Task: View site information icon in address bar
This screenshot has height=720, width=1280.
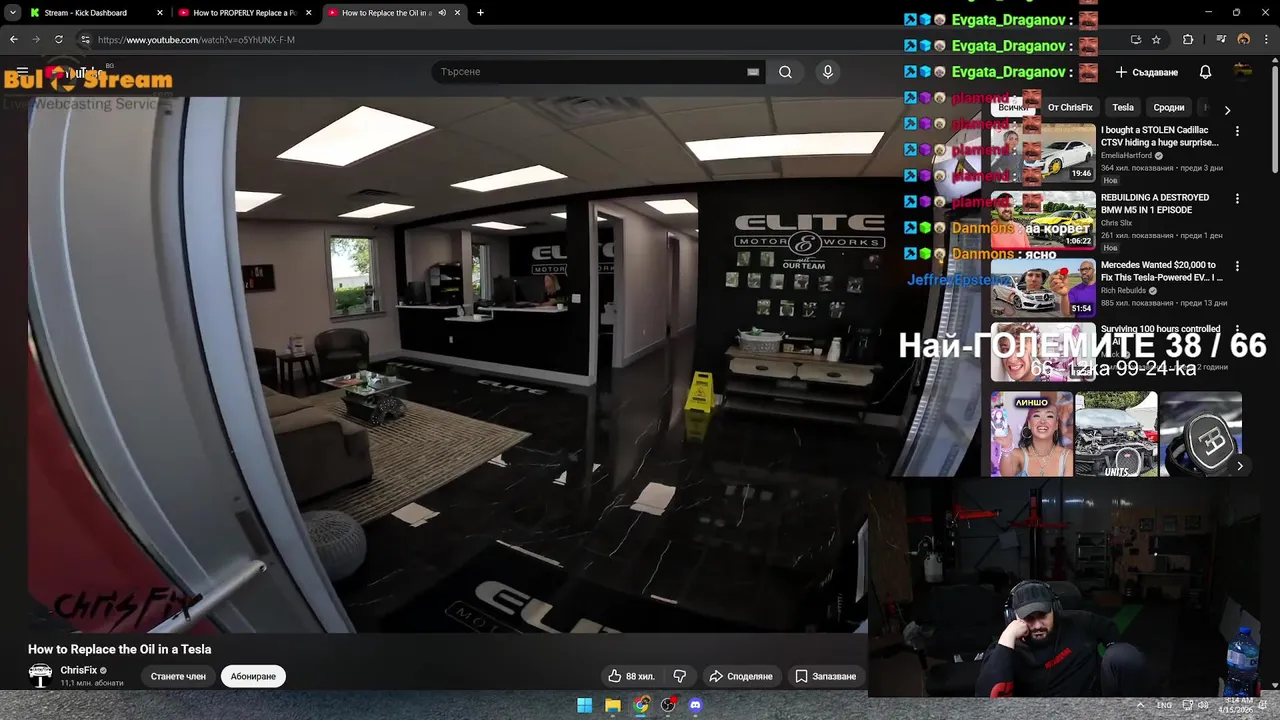Action: pos(85,40)
